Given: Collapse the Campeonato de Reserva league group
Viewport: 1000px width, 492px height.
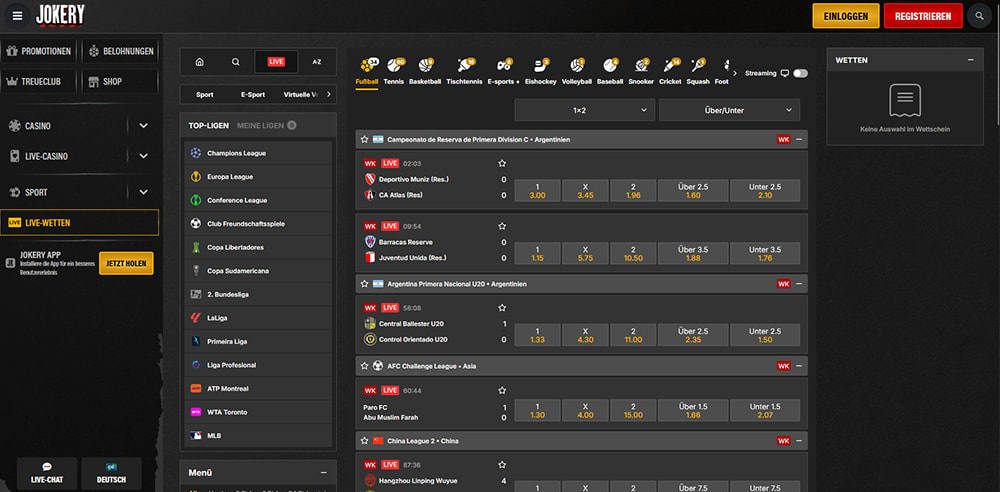Looking at the screenshot, I should (799, 139).
